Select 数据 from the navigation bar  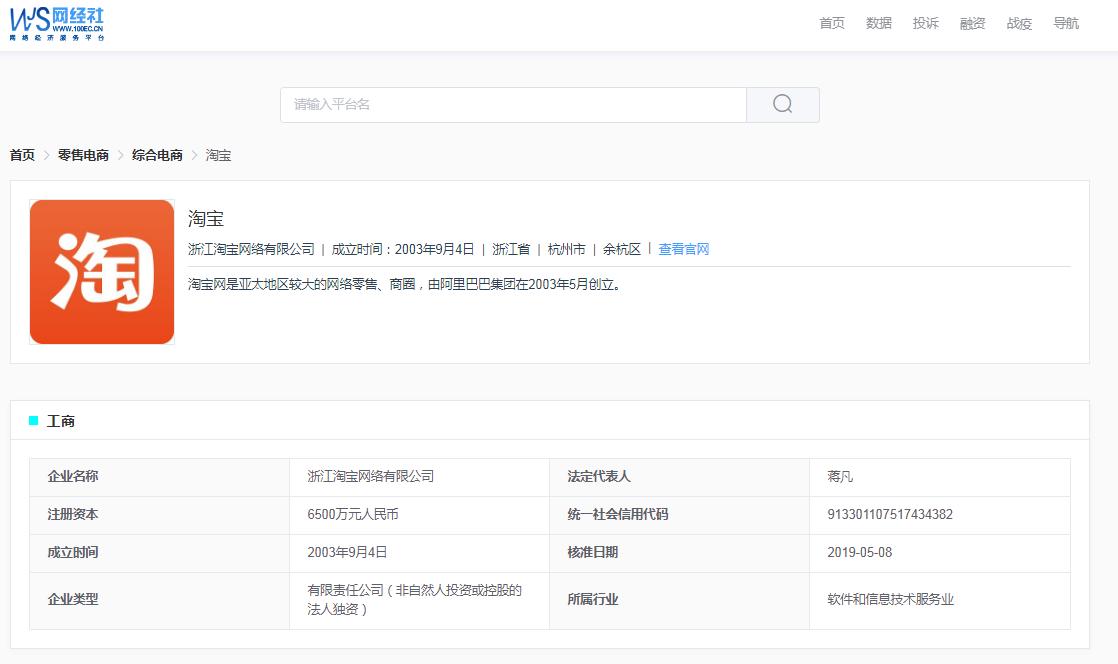pyautogui.click(x=879, y=23)
